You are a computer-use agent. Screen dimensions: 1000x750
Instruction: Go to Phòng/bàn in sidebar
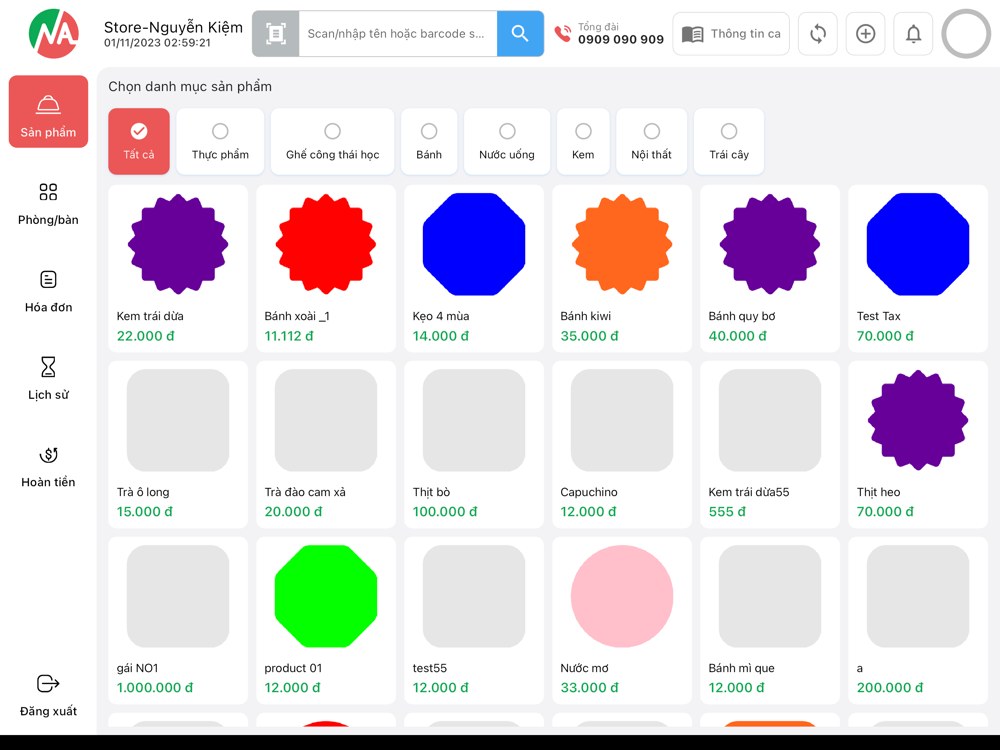(48, 204)
